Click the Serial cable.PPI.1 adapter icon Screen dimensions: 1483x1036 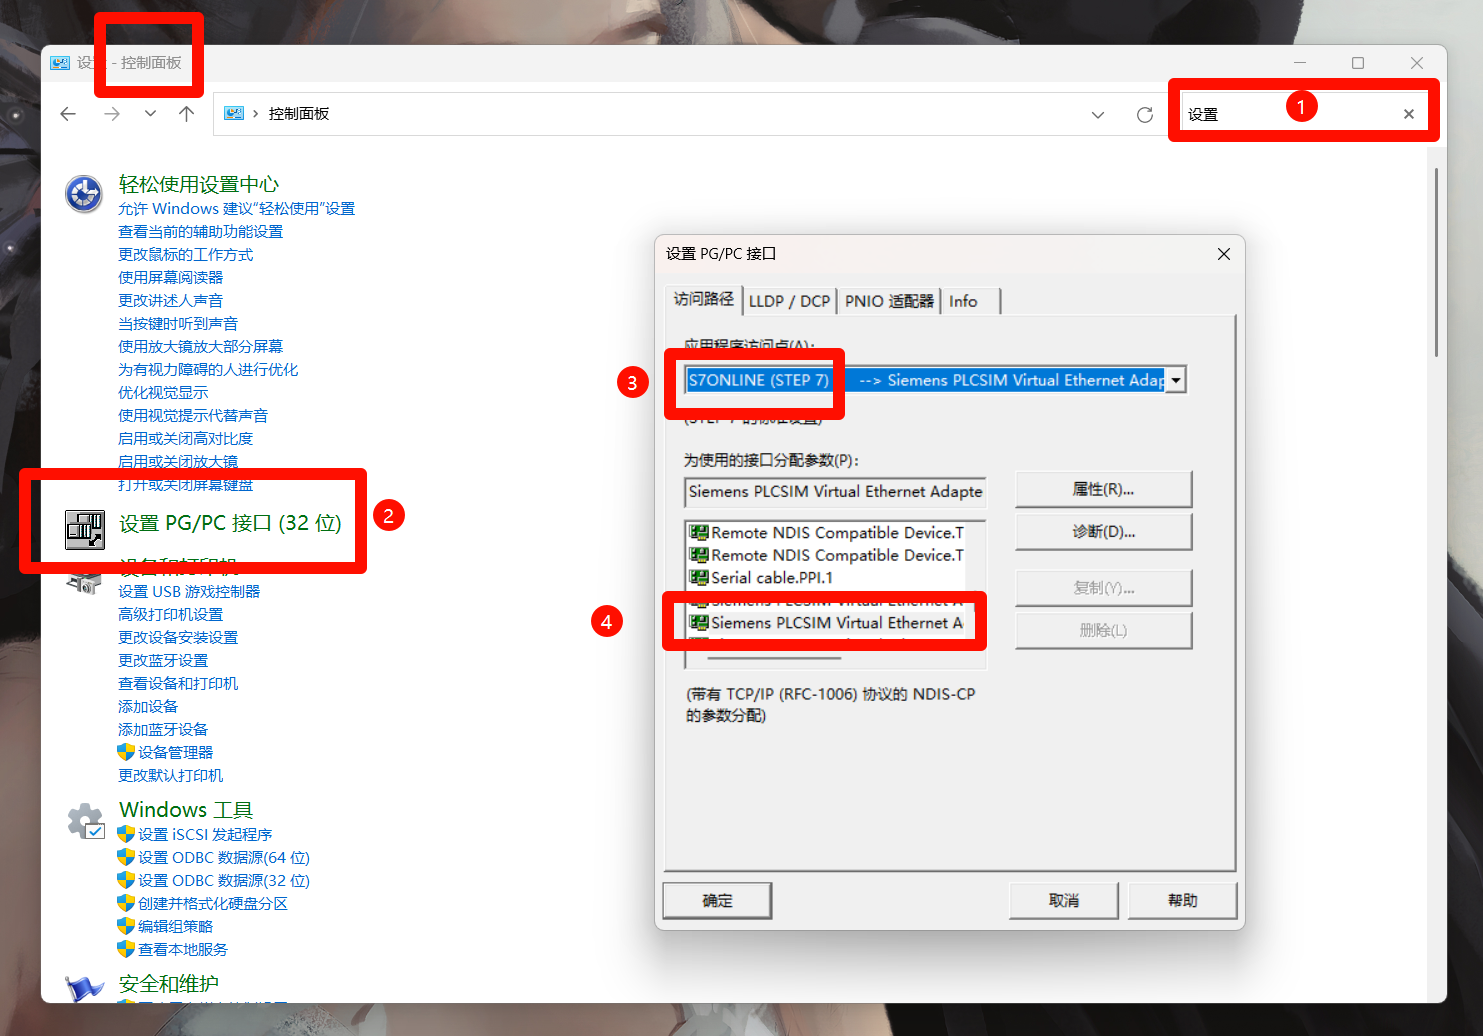point(699,577)
